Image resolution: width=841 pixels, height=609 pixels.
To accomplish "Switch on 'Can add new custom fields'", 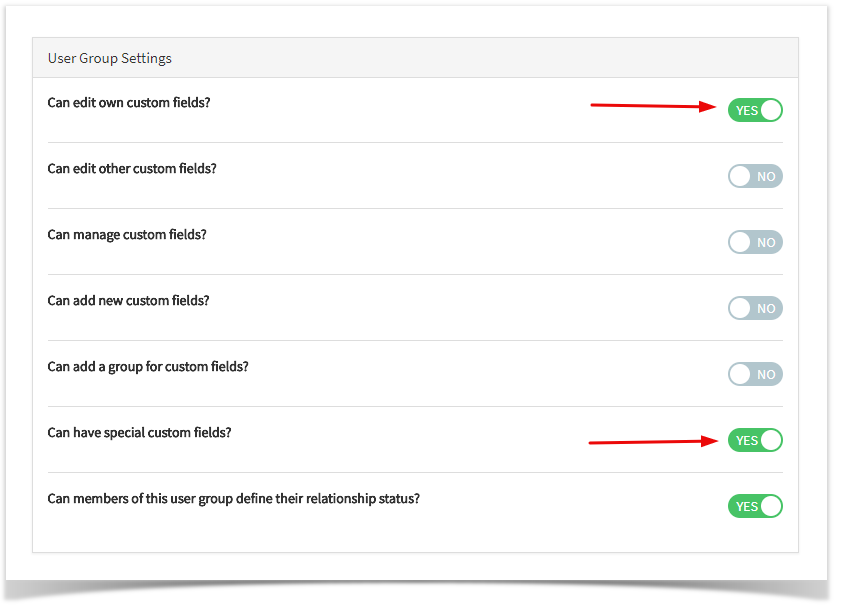I will [x=755, y=308].
